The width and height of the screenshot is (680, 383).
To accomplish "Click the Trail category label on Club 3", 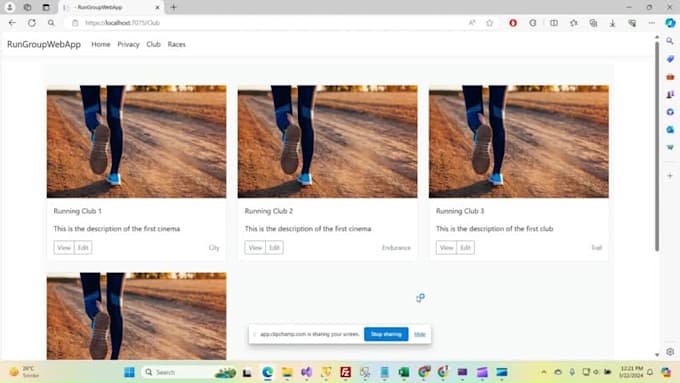I will (x=597, y=248).
